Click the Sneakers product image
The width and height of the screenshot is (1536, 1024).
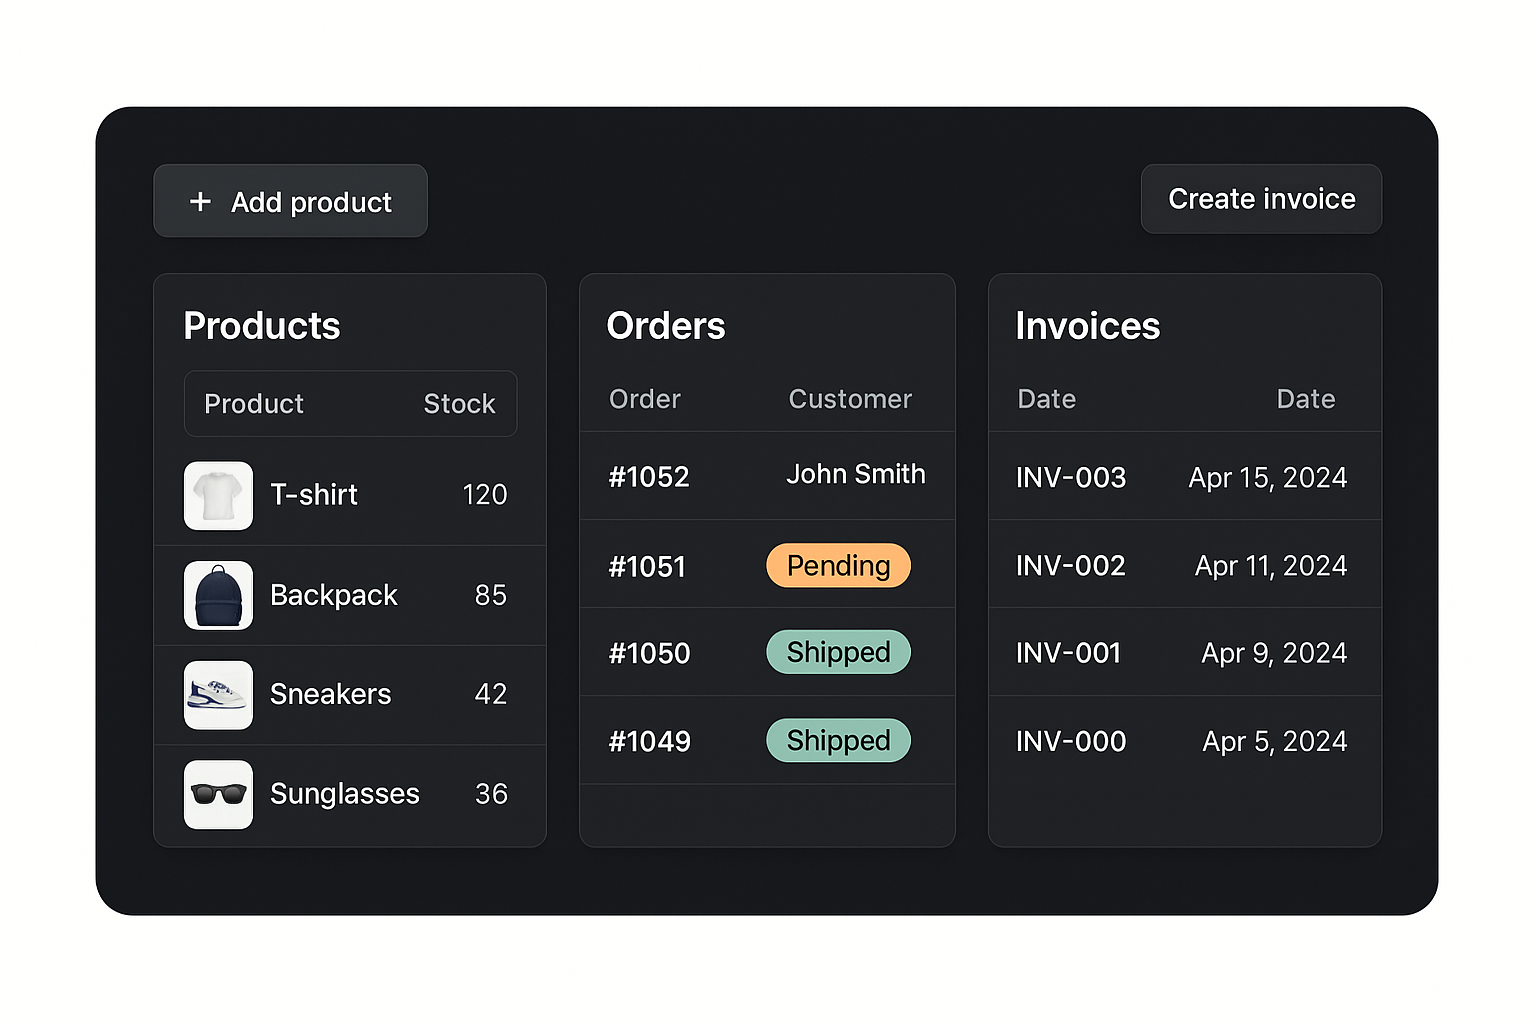[x=218, y=694]
